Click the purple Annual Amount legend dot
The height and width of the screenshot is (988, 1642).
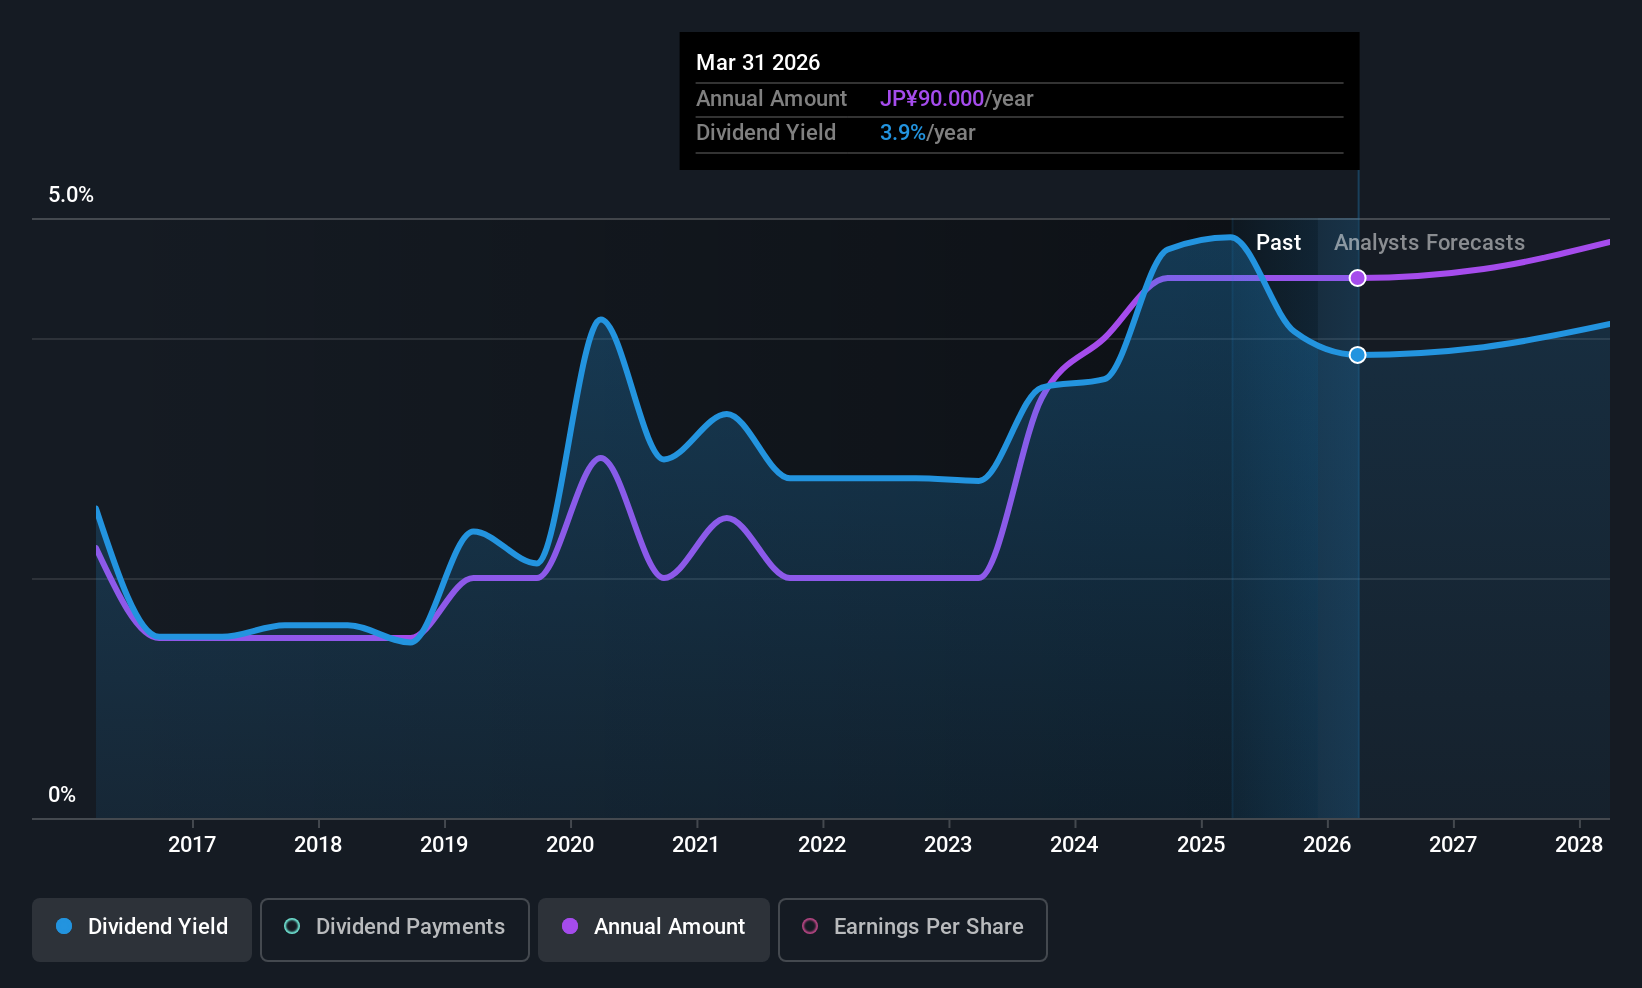570,927
